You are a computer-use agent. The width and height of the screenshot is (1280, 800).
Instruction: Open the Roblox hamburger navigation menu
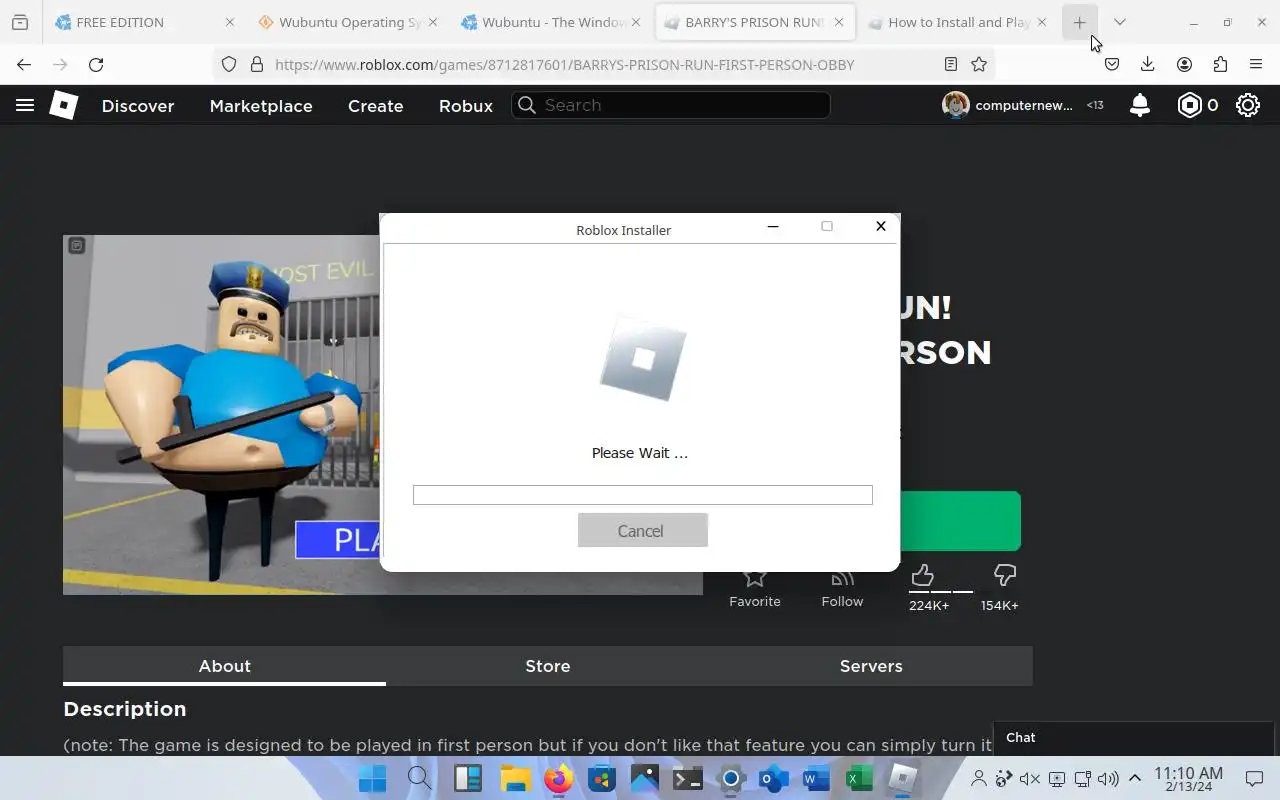25,105
